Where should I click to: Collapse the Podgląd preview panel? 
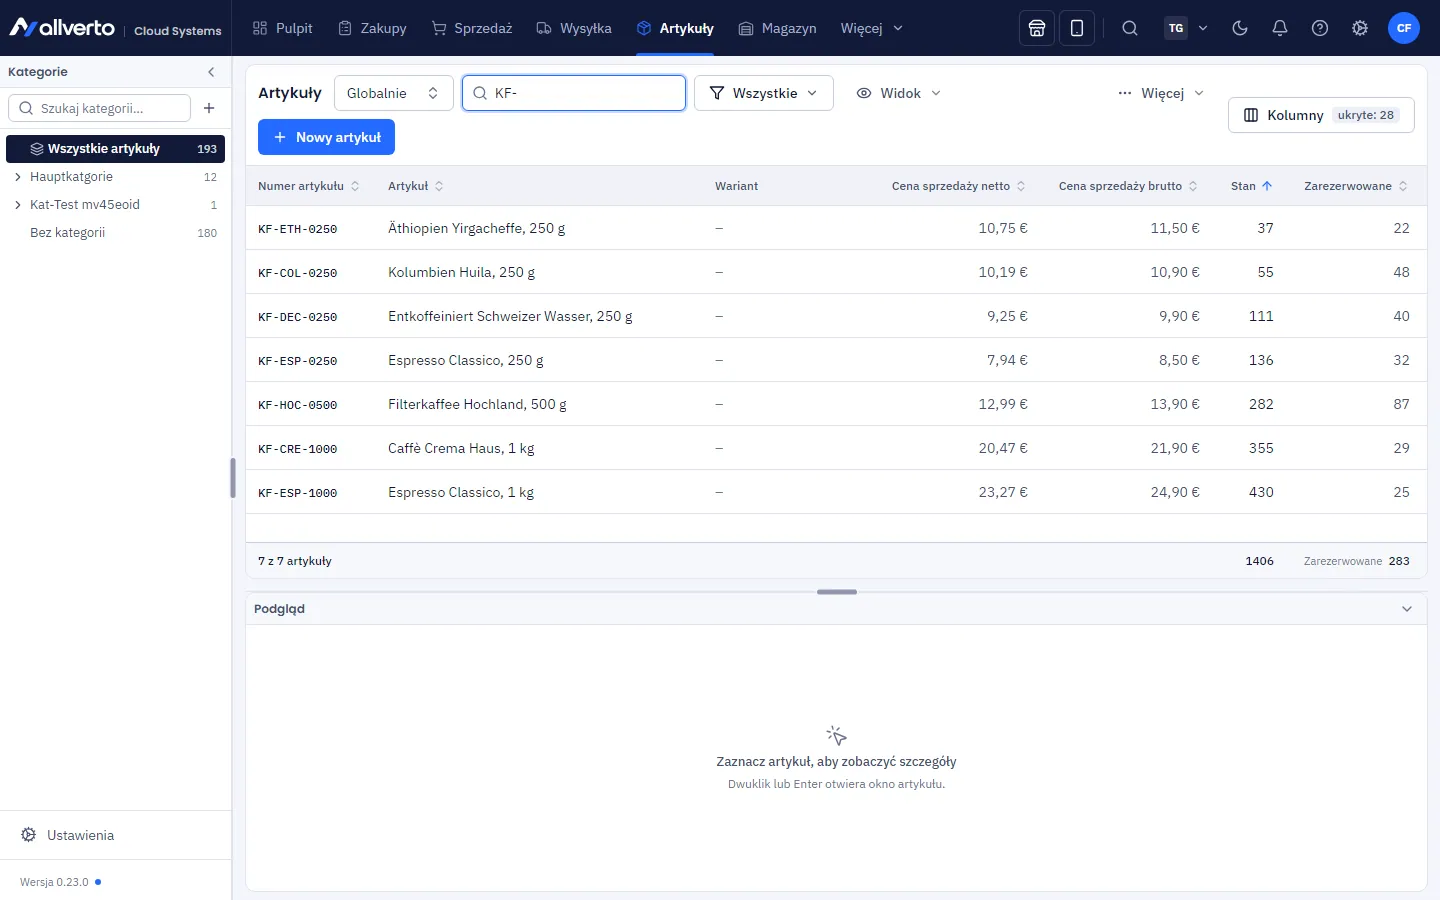click(x=1407, y=609)
